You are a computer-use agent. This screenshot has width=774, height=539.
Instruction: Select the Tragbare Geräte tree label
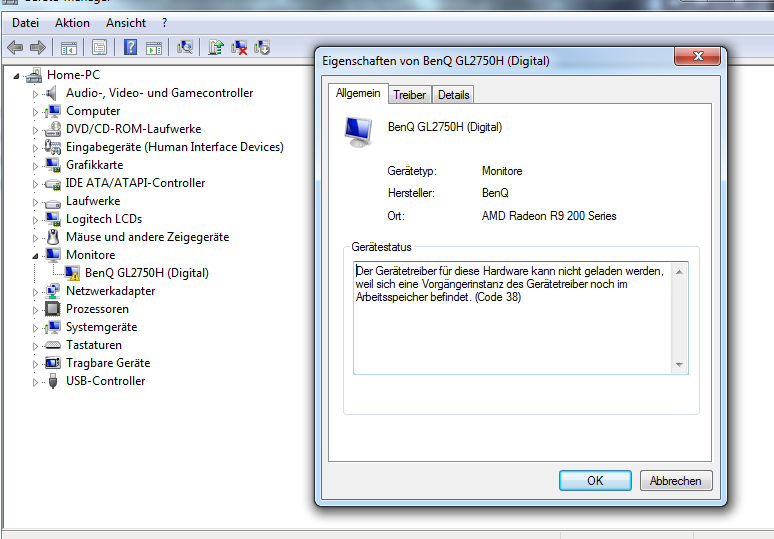pos(108,363)
